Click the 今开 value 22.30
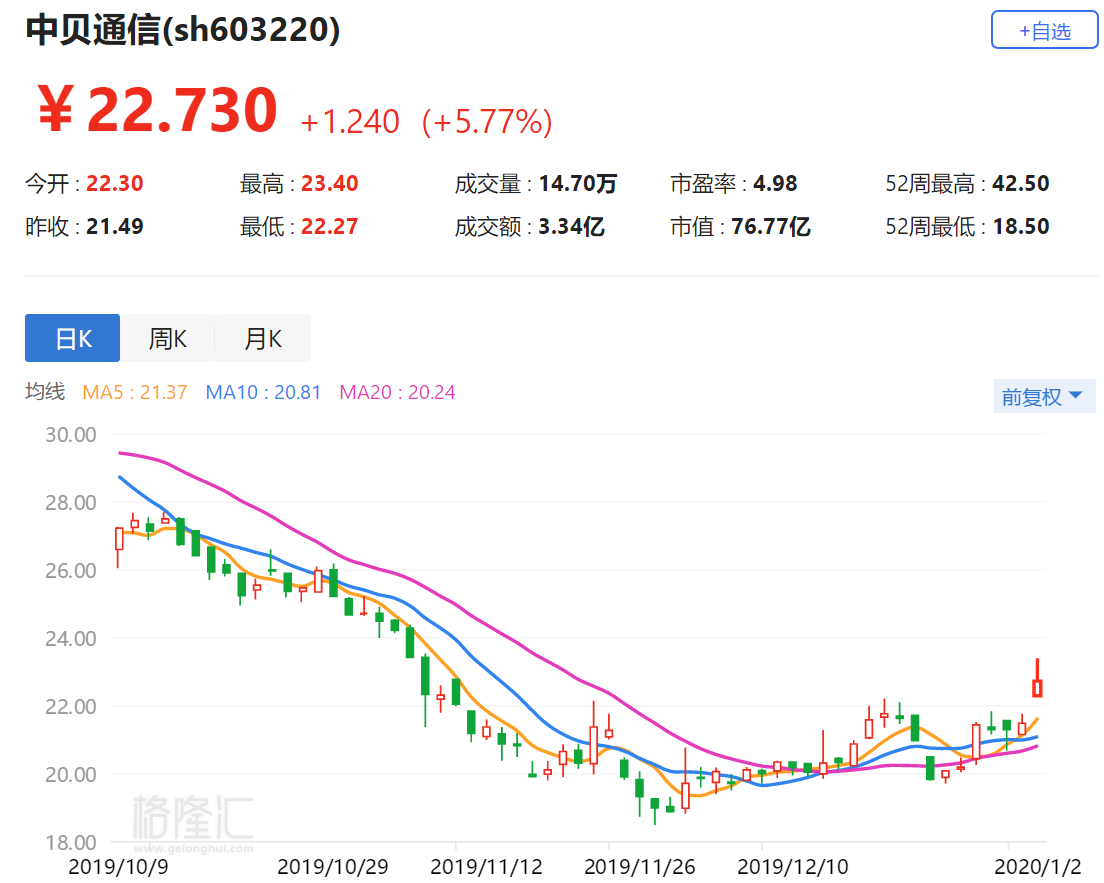1104x883 pixels. click(115, 184)
